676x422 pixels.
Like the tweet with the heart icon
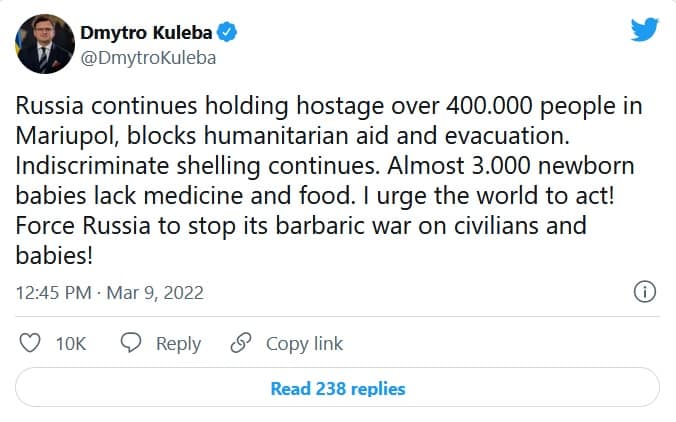pos(31,343)
